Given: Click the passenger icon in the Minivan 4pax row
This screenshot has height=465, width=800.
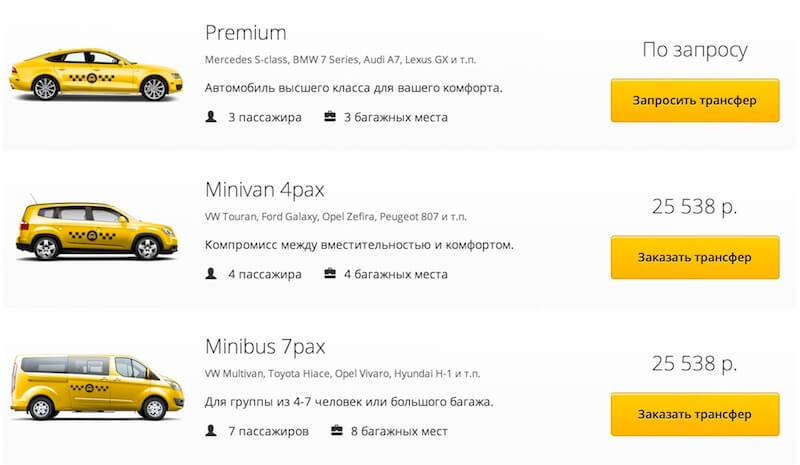Looking at the screenshot, I should [x=211, y=274].
